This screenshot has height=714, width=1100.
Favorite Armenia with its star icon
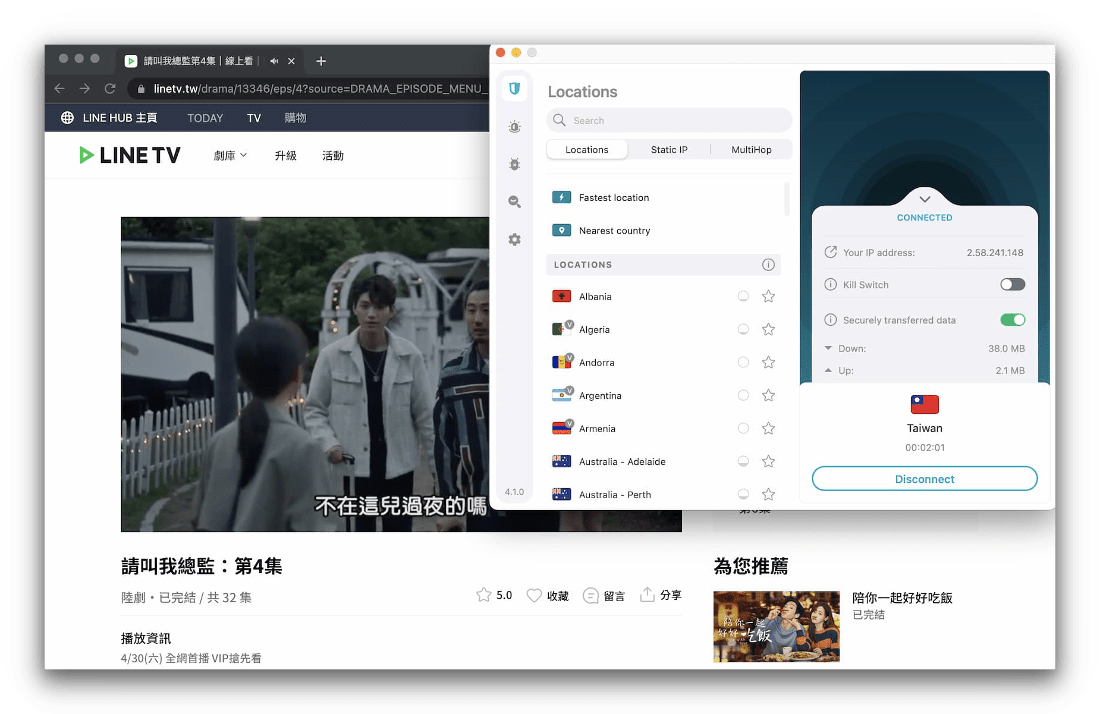(768, 428)
